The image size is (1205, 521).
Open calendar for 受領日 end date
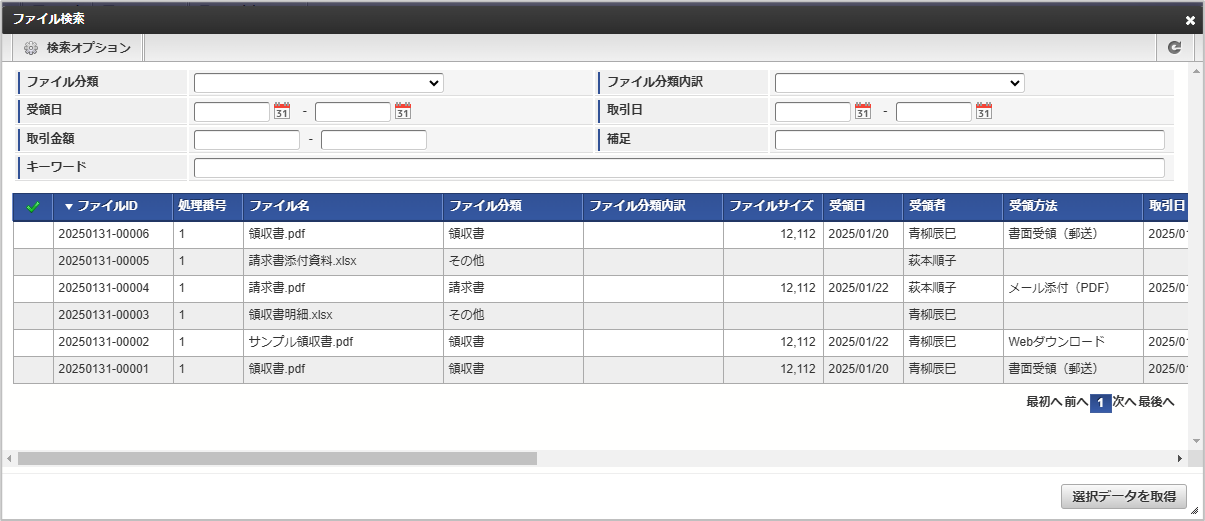(403, 111)
